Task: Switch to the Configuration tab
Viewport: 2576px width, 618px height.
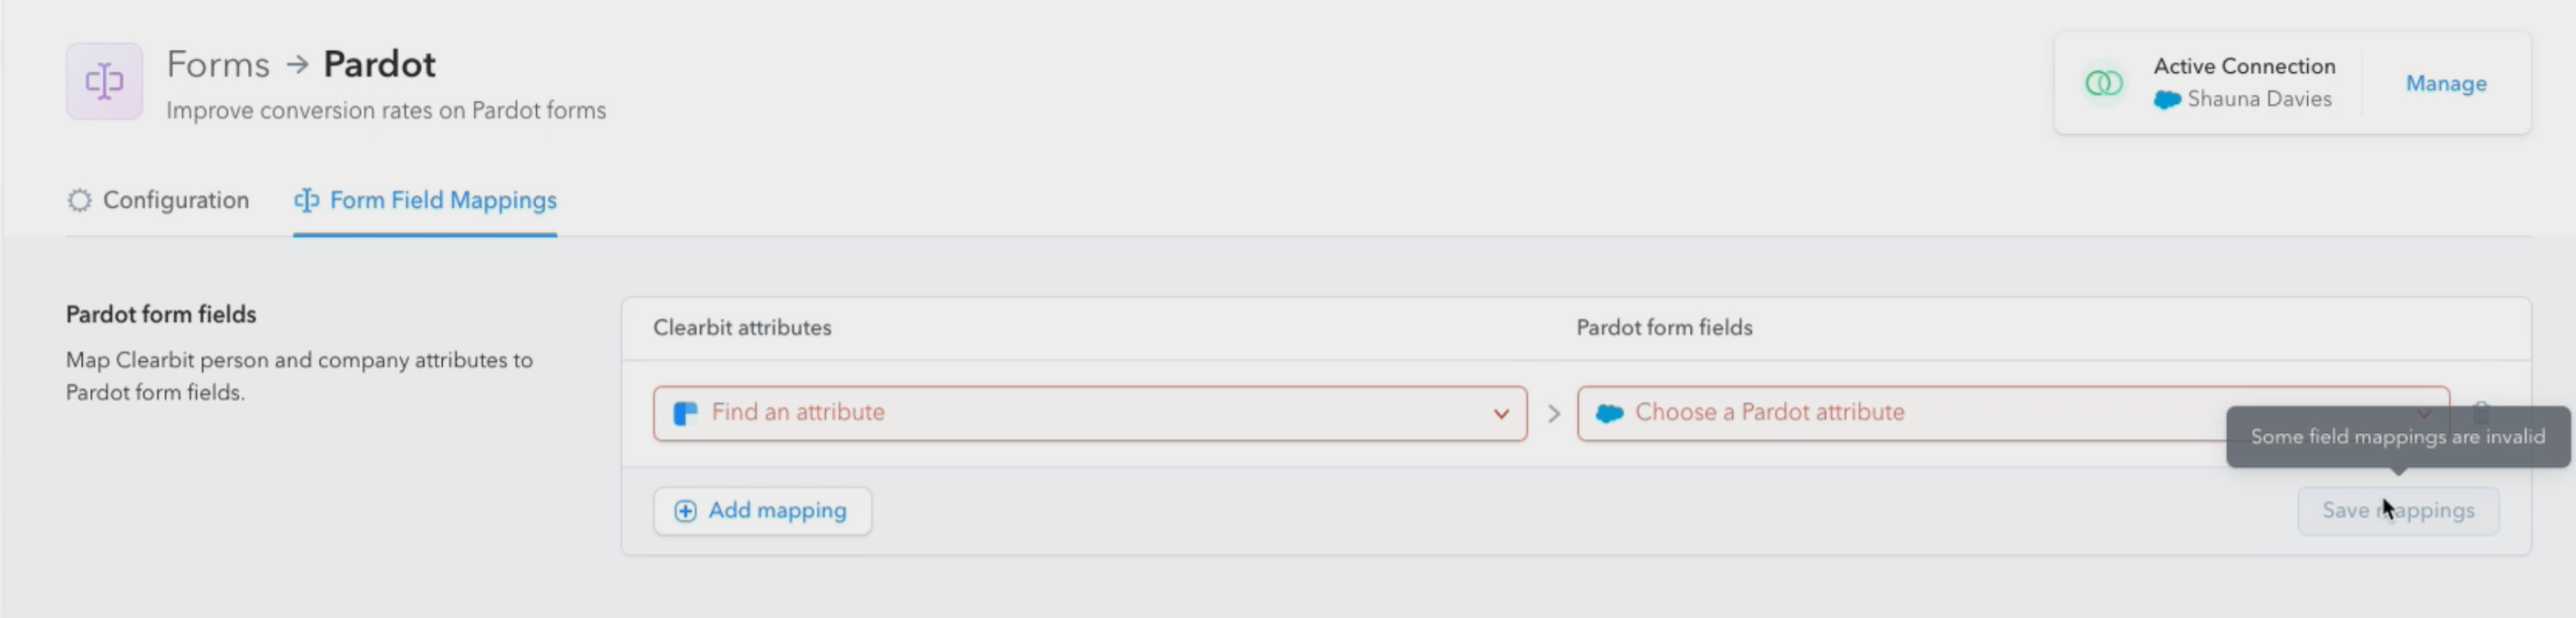Action: [158, 200]
